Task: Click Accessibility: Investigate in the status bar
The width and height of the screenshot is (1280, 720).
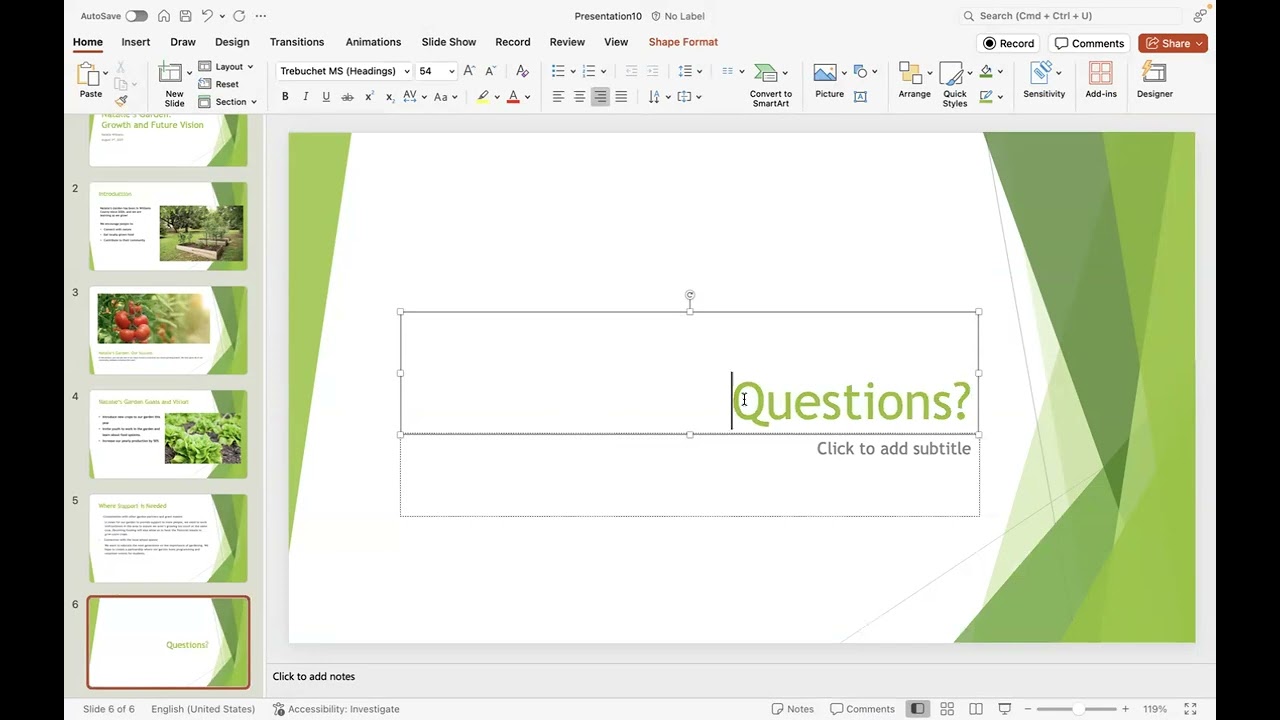Action: 336,709
